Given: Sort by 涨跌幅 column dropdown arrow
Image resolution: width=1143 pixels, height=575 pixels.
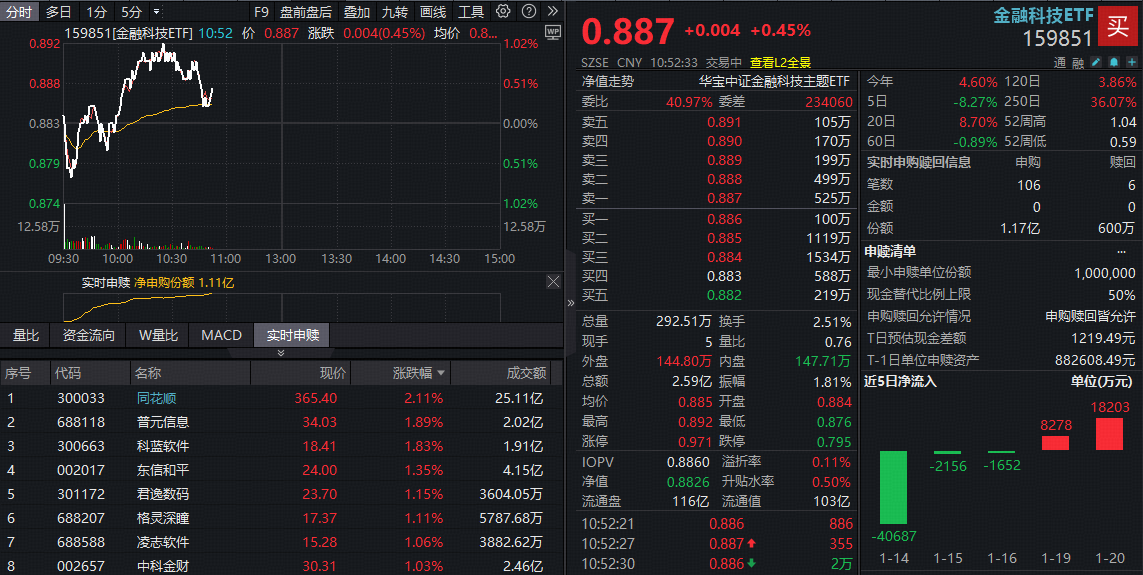Looking at the screenshot, I should pyautogui.click(x=441, y=373).
